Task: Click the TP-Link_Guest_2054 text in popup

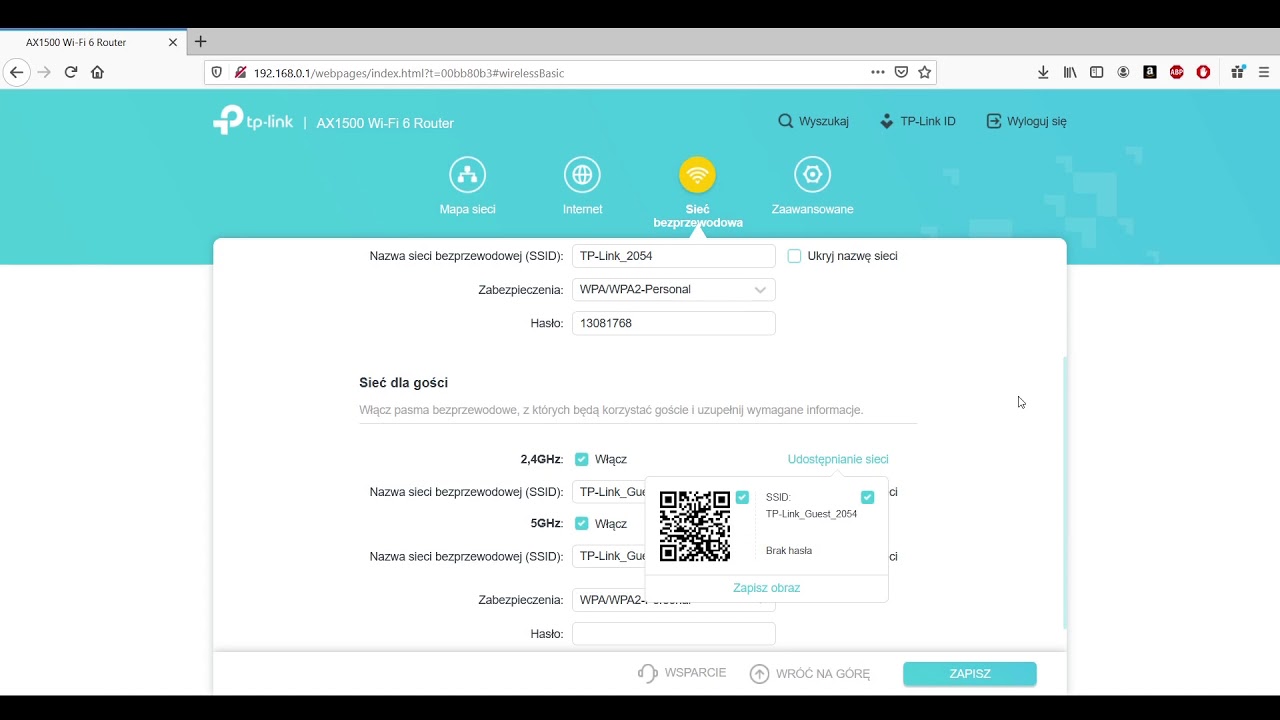Action: tap(811, 514)
